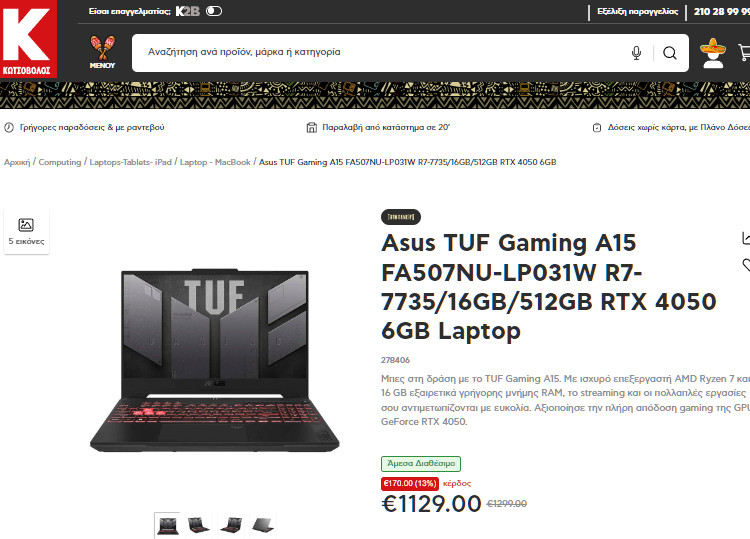750x539 pixels.
Task: Open the 5 εικόνες image gallery icon
Action: 26,231
